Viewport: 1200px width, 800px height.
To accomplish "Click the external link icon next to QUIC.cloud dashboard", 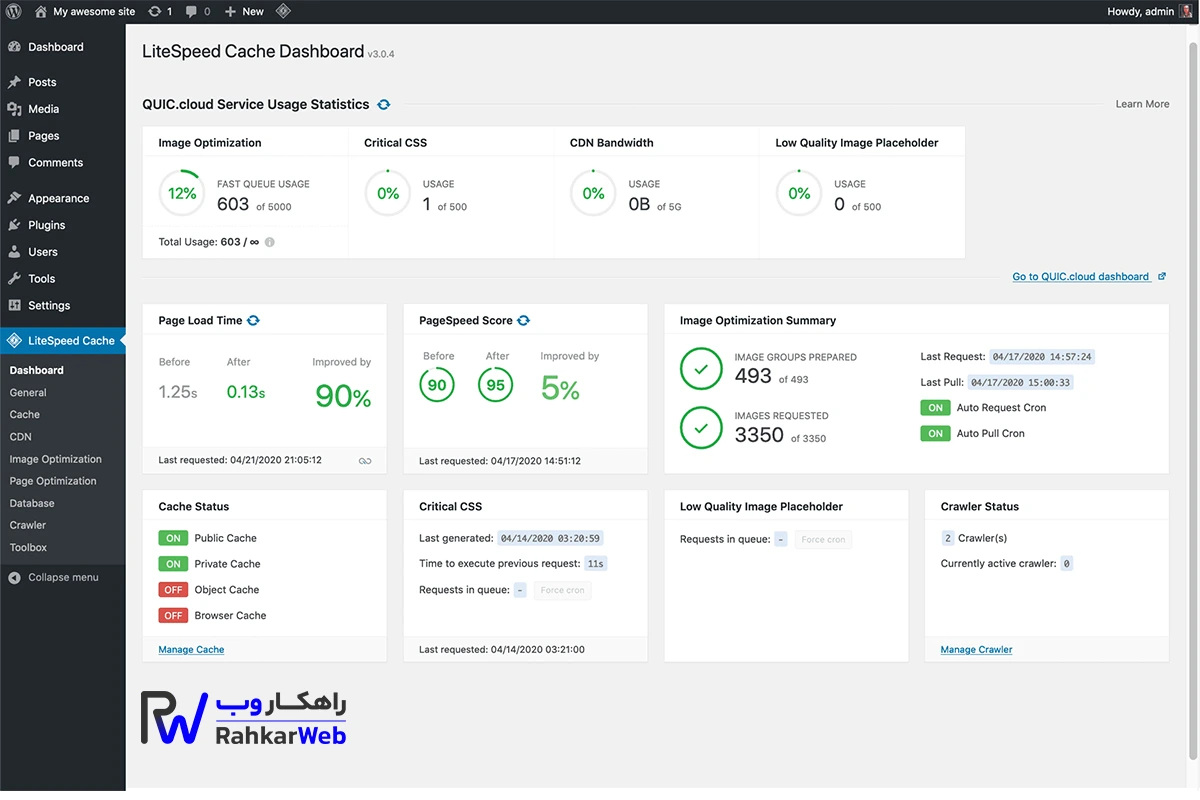I will [1161, 276].
